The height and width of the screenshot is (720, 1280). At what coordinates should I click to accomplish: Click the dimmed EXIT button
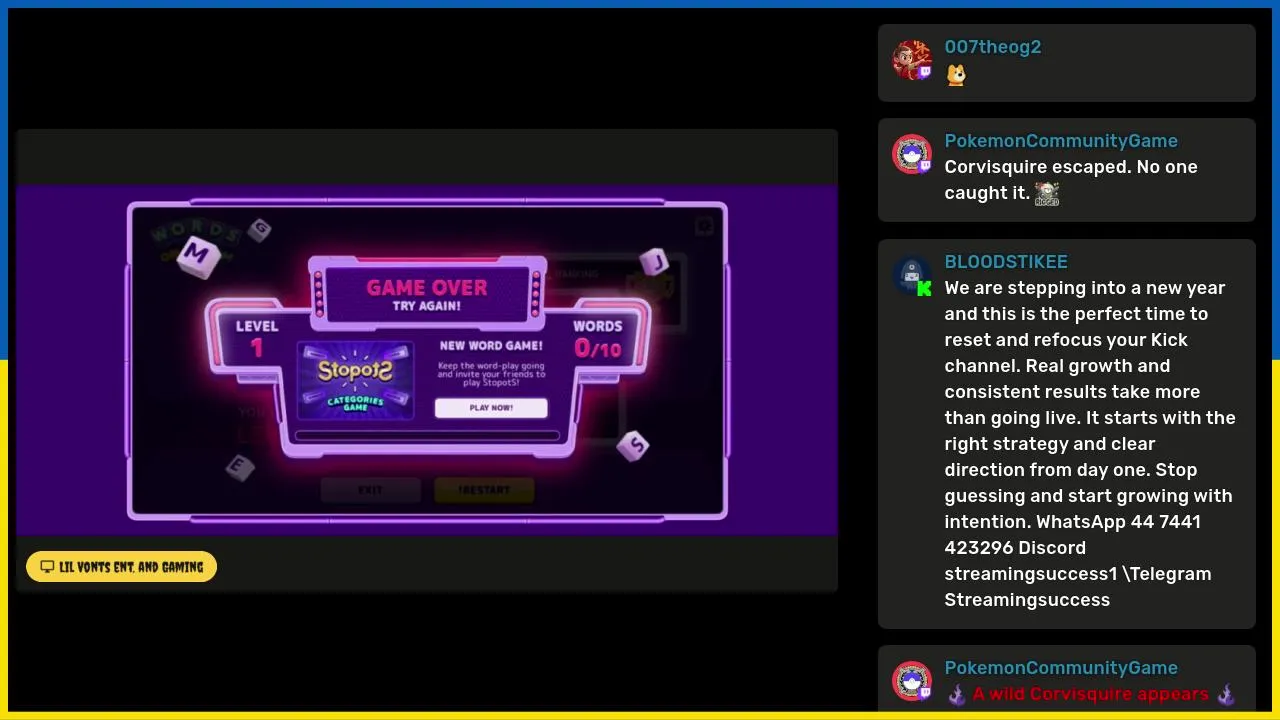pyautogui.click(x=370, y=490)
